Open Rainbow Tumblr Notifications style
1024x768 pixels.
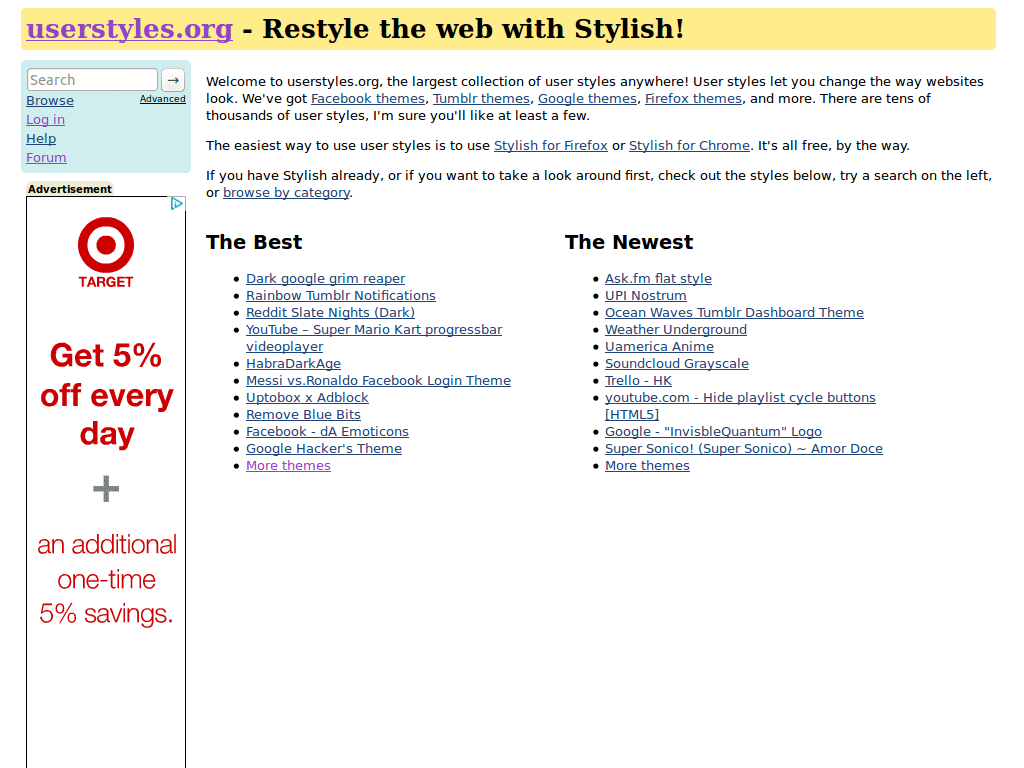pyautogui.click(x=340, y=296)
